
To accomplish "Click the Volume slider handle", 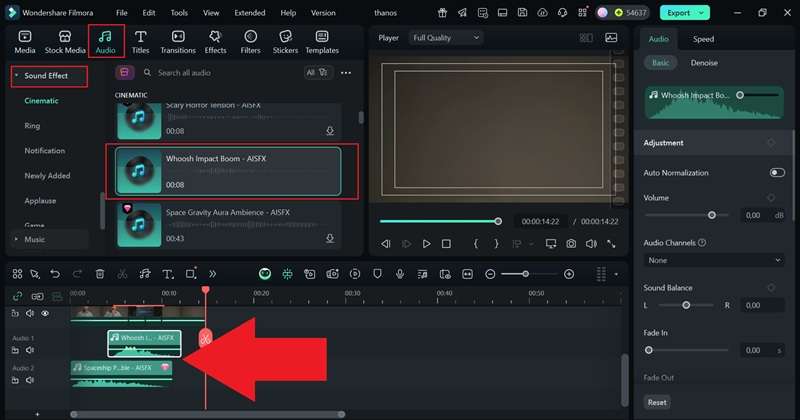I will coord(712,215).
